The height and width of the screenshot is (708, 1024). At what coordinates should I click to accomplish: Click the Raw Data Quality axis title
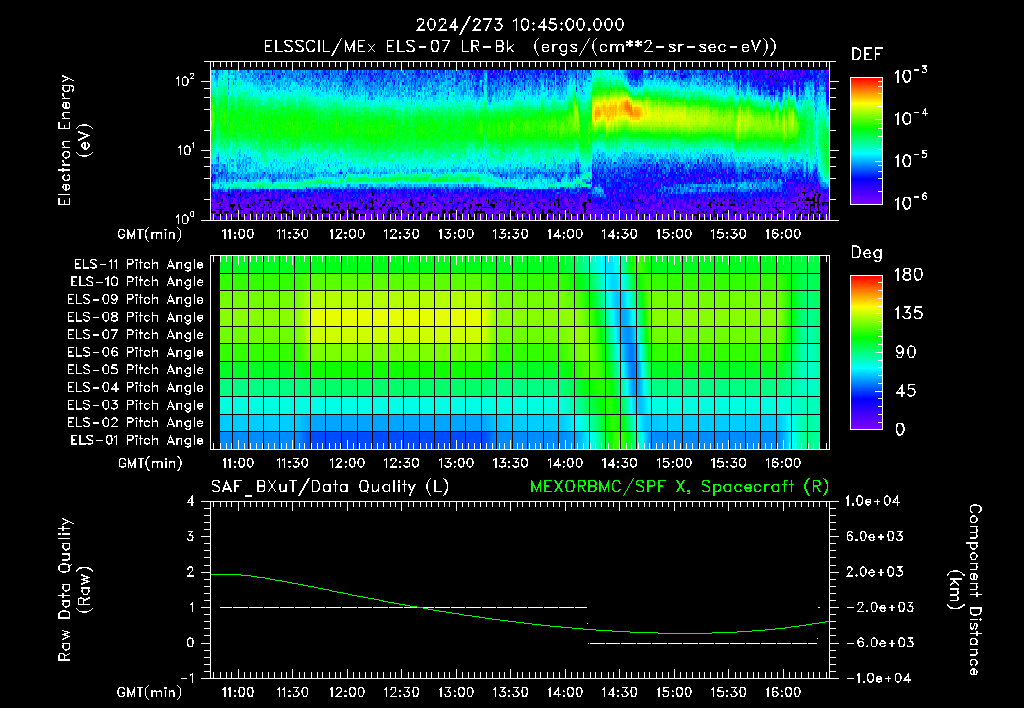coord(74,590)
